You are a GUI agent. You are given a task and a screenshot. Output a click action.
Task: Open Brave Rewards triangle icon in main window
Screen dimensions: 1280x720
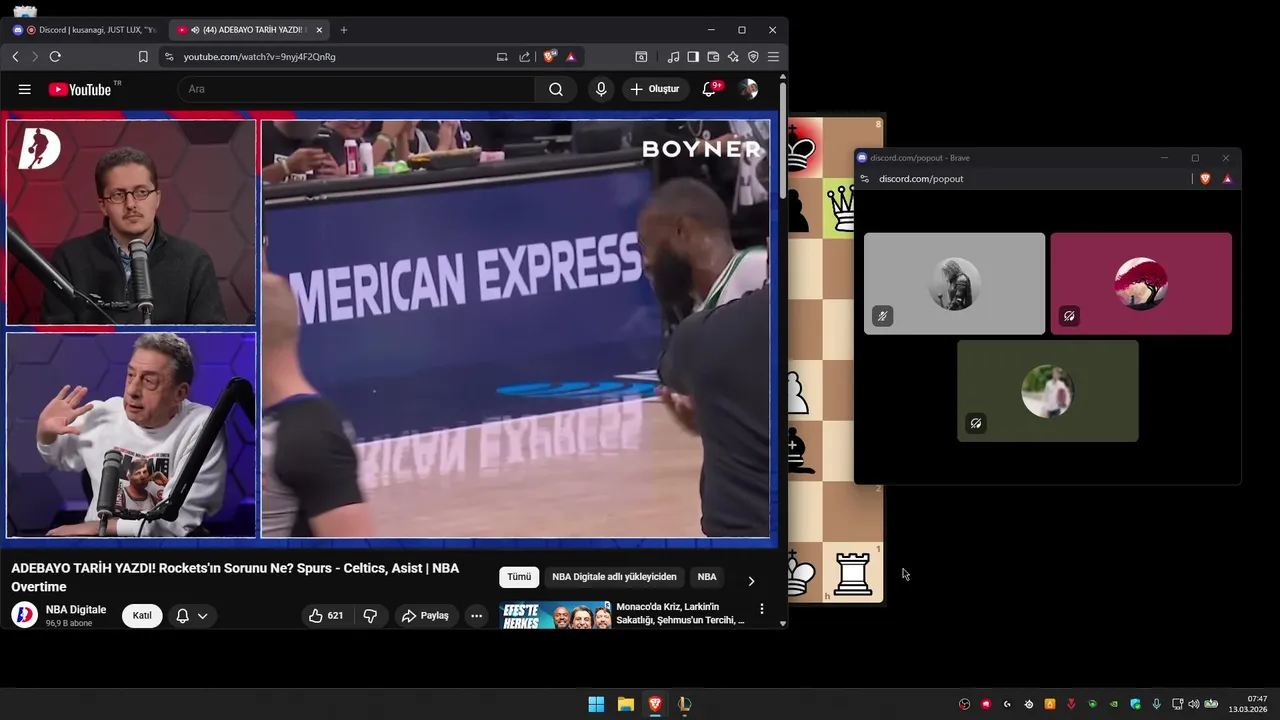coord(571,57)
